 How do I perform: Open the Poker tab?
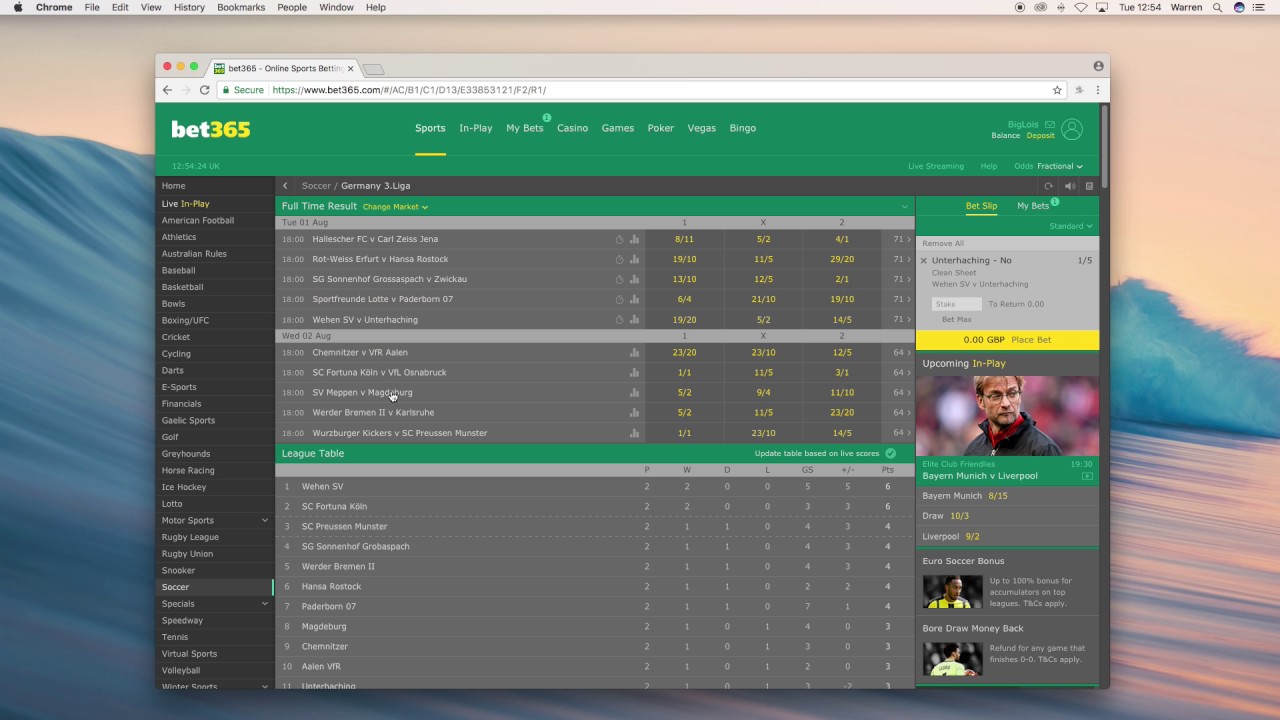[661, 128]
